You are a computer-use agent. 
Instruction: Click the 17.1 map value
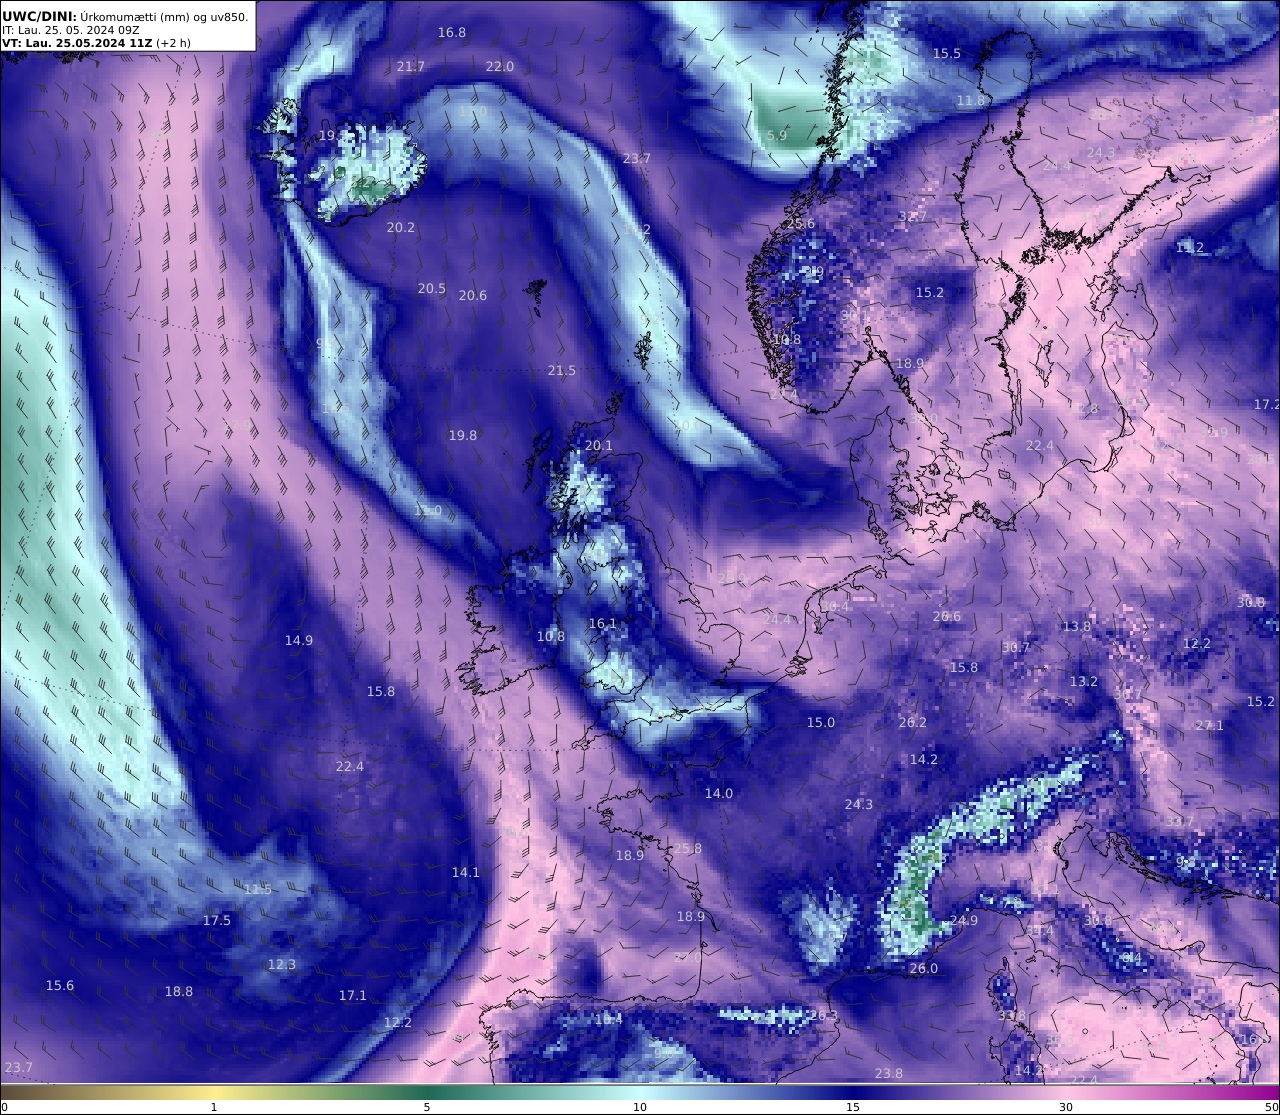click(x=353, y=995)
